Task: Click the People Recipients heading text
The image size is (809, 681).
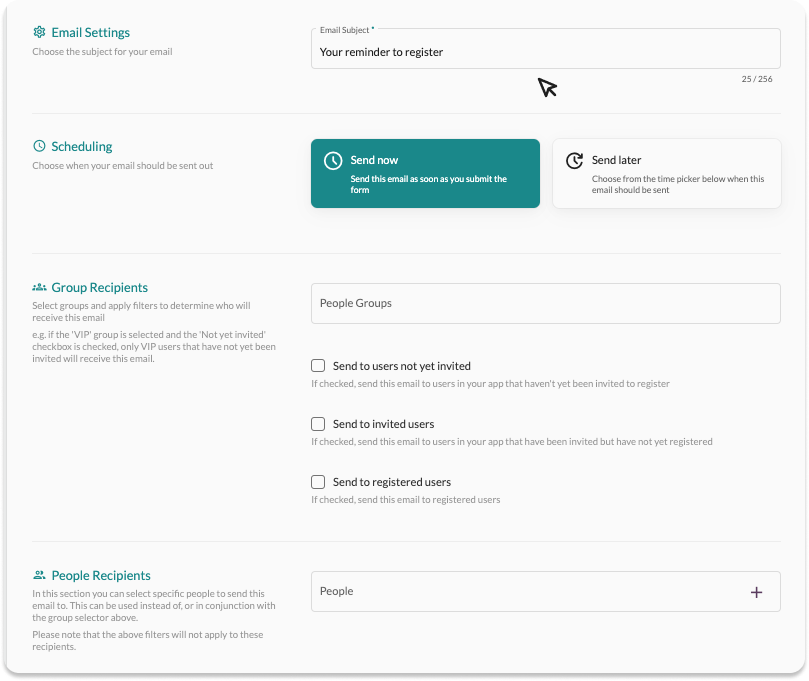Action: 101,576
